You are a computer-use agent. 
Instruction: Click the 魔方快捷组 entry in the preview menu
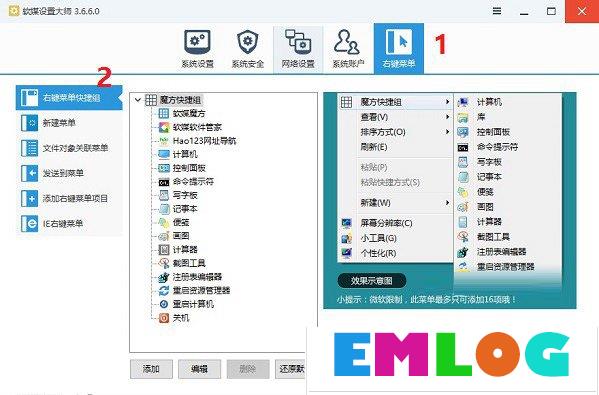point(395,102)
